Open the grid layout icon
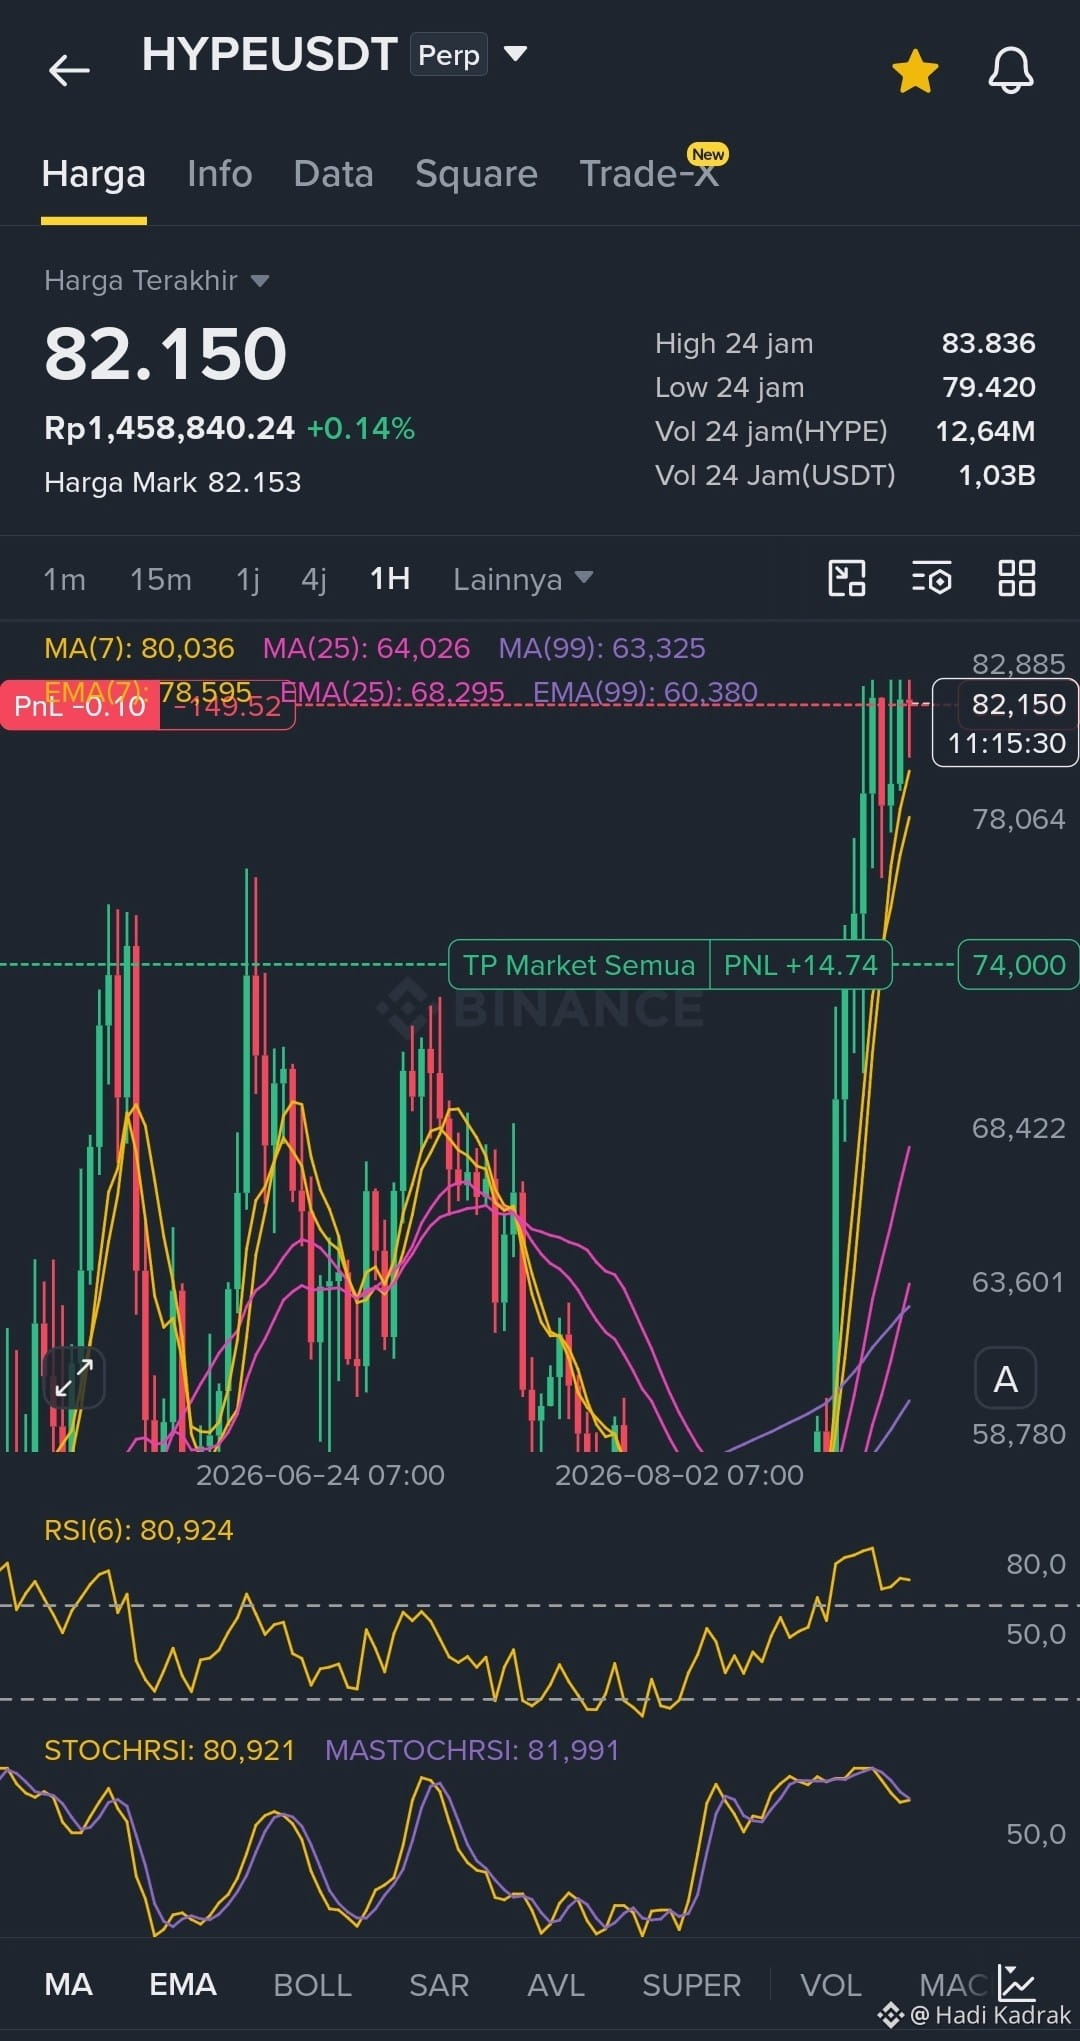Viewport: 1080px width, 2041px height. click(x=1017, y=578)
